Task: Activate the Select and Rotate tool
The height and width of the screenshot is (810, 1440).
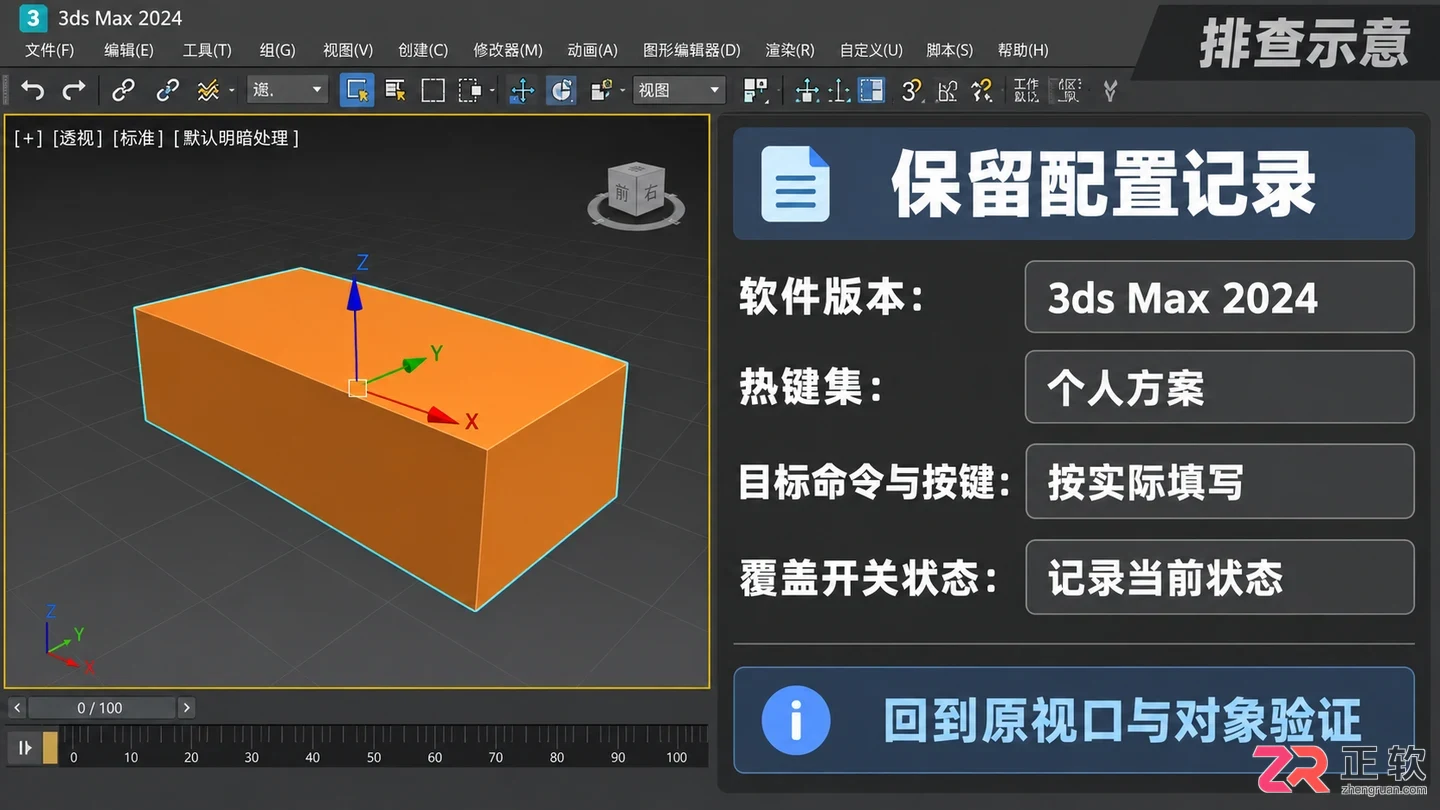Action: [x=561, y=91]
